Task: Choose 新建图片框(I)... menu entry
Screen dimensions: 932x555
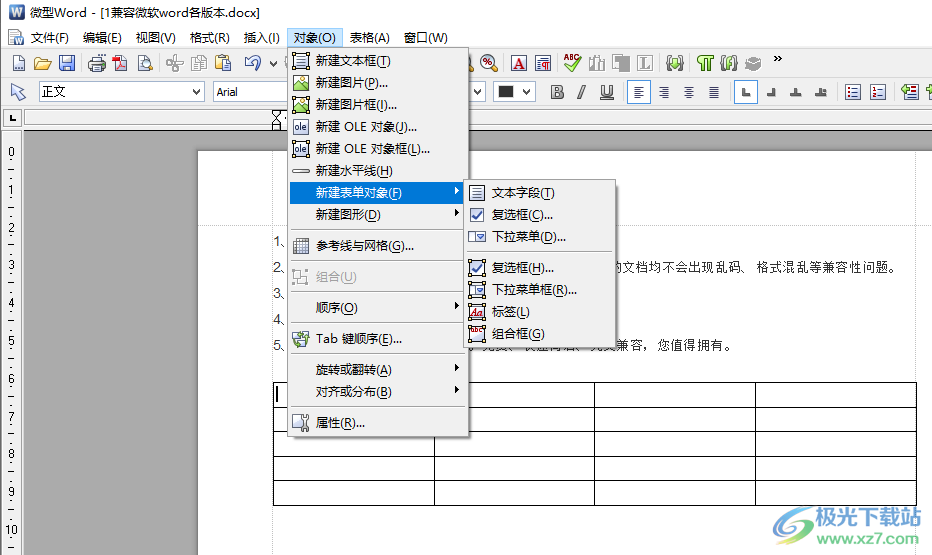Action: pos(377,105)
